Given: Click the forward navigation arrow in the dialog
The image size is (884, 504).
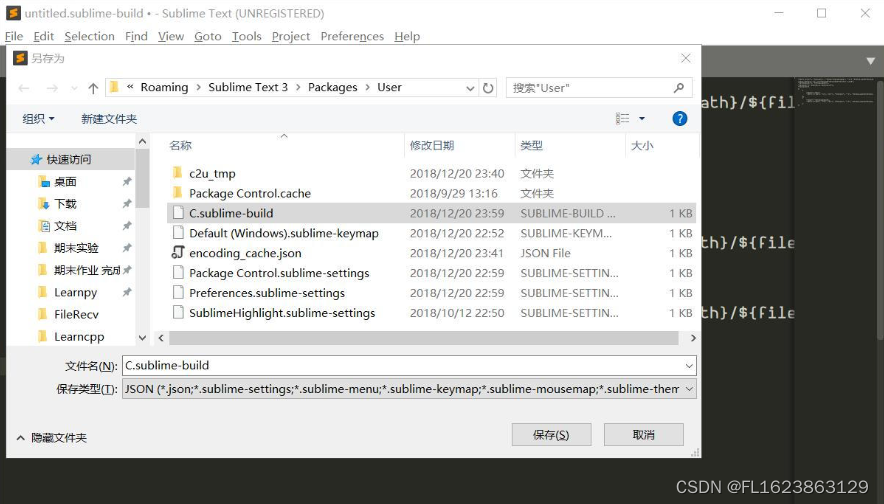Looking at the screenshot, I should [x=52, y=88].
